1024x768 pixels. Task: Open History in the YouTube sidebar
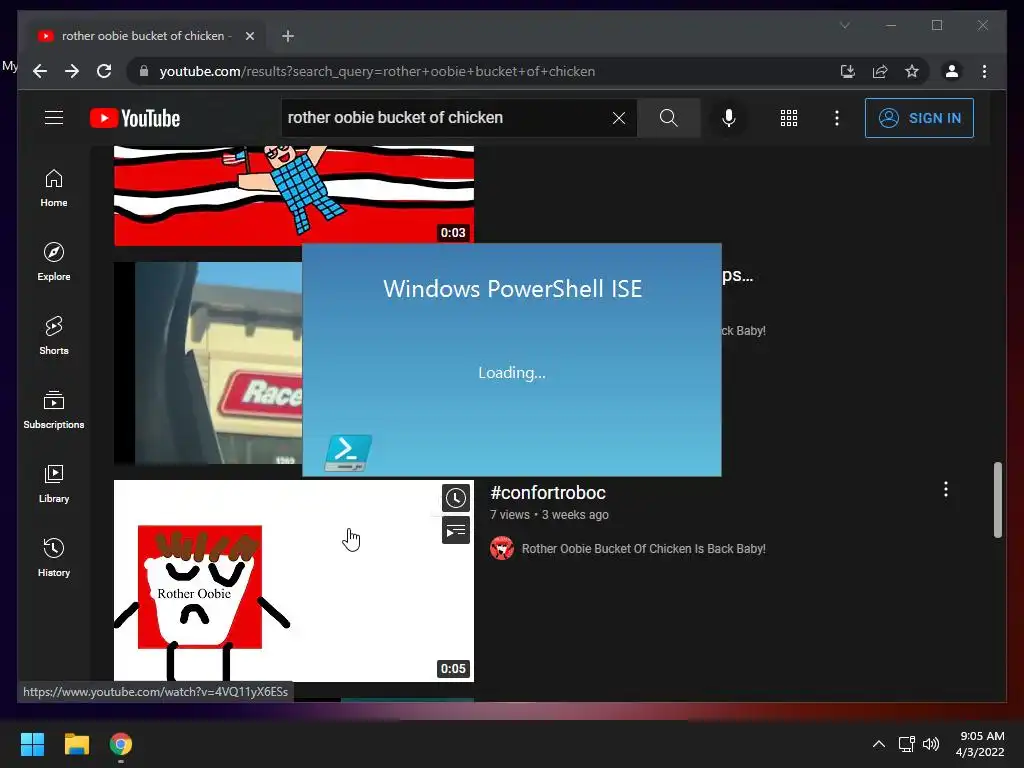coord(54,557)
